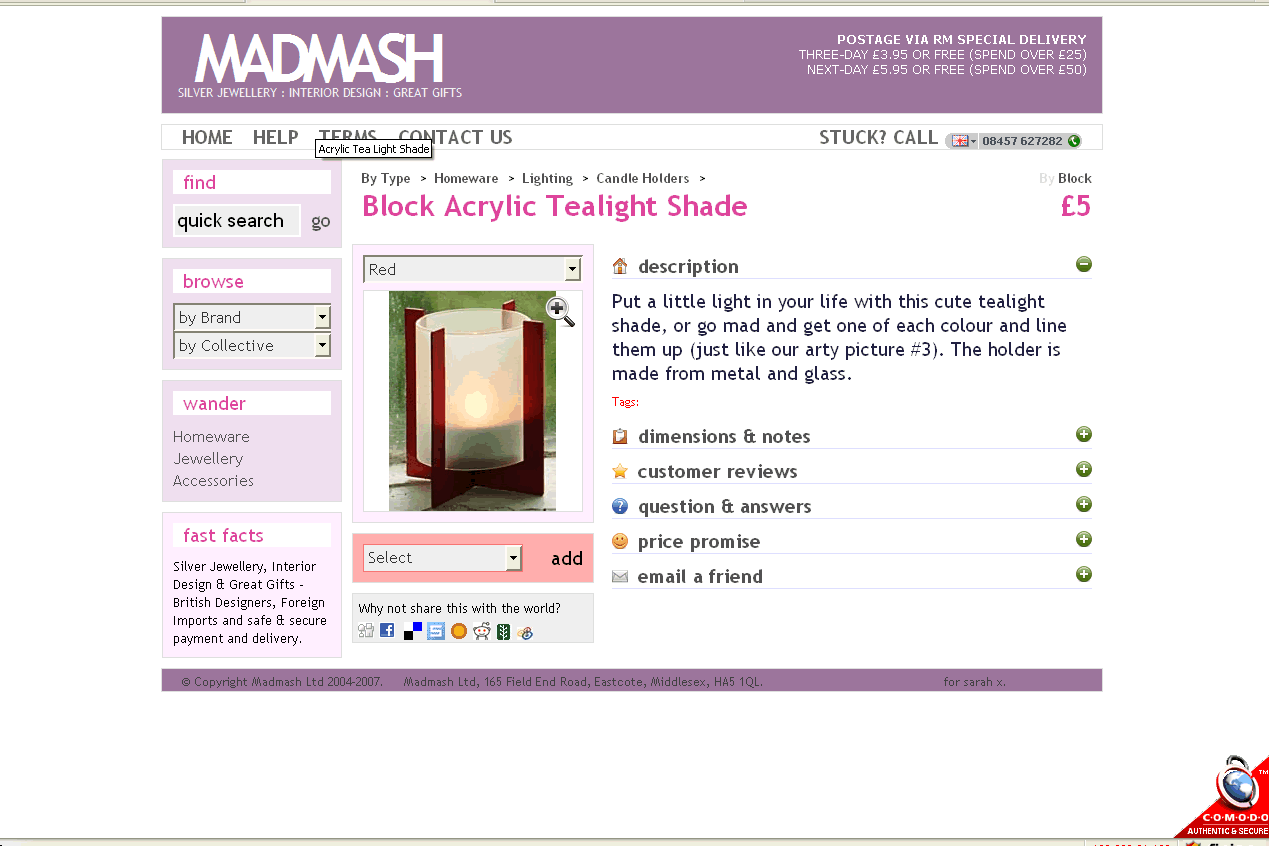Click the Comodo Authentic & Secure badge

coord(1227,800)
